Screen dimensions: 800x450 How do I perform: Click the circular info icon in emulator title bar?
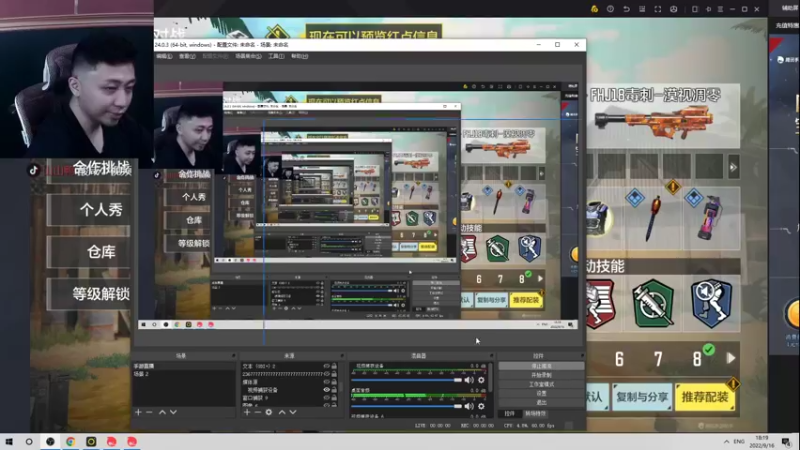click(610, 9)
